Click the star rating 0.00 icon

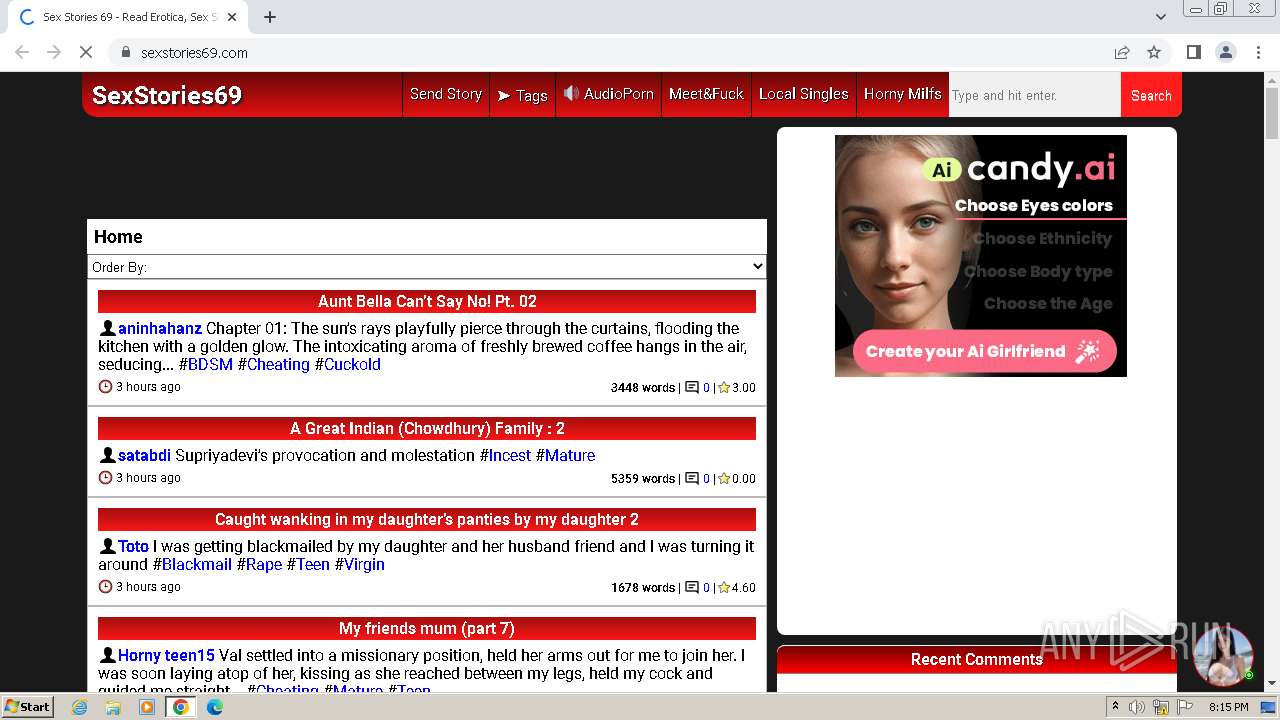coord(724,478)
